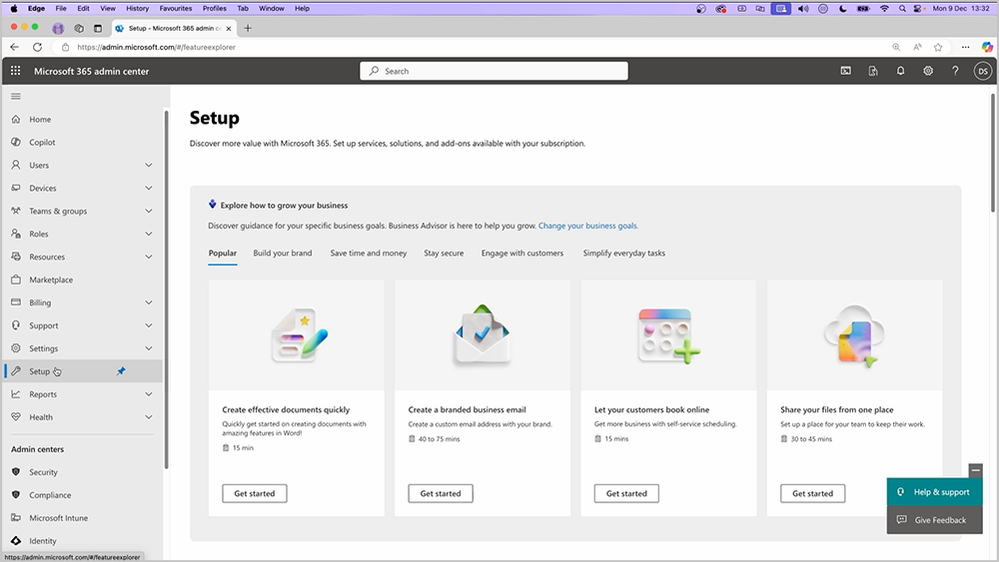Click the Give Feedback button
This screenshot has width=999, height=562.
[934, 520]
